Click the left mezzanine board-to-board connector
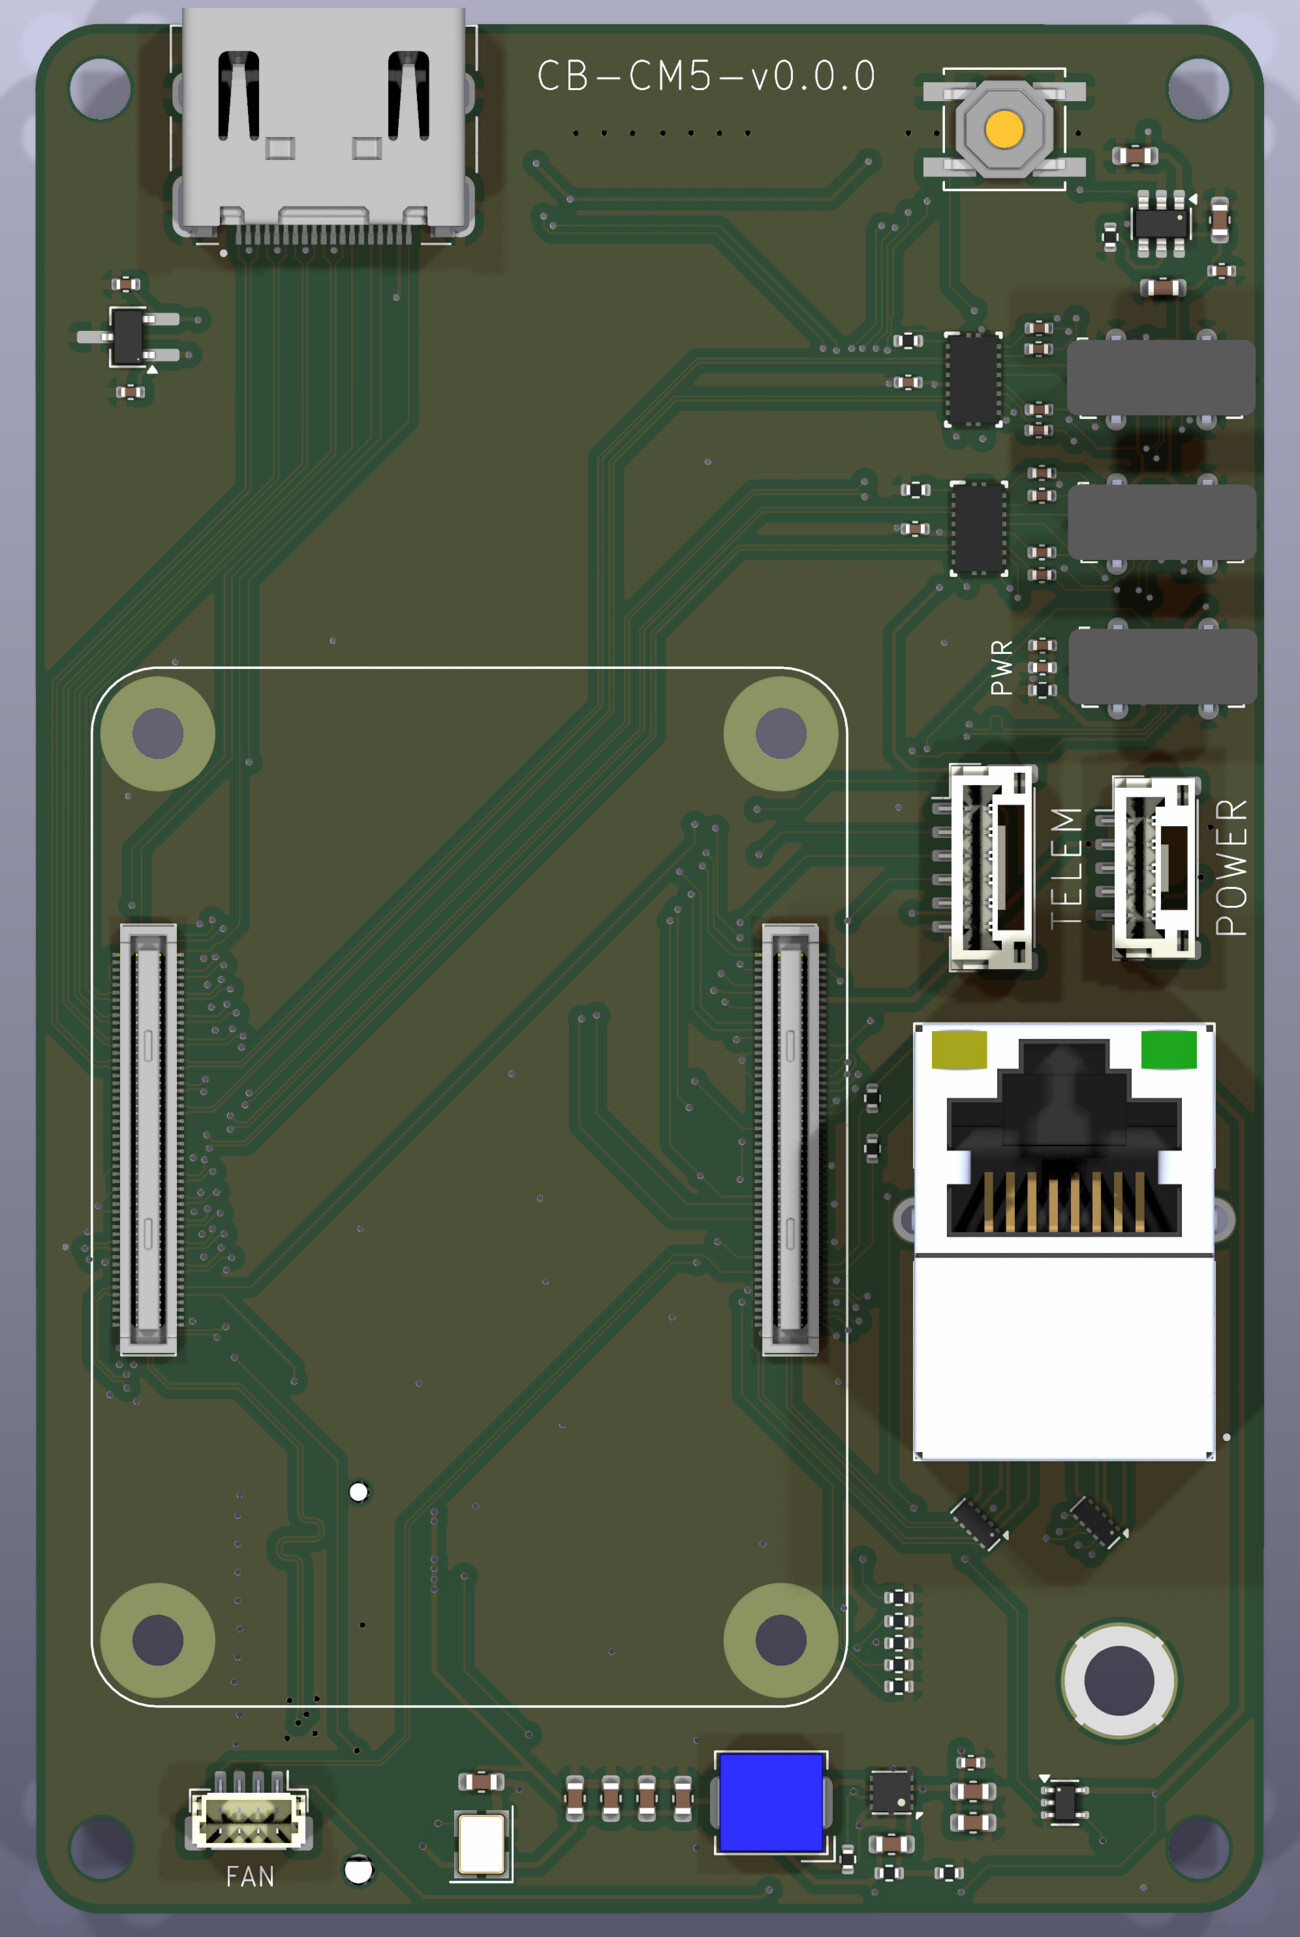1300x1937 pixels. coord(149,1140)
